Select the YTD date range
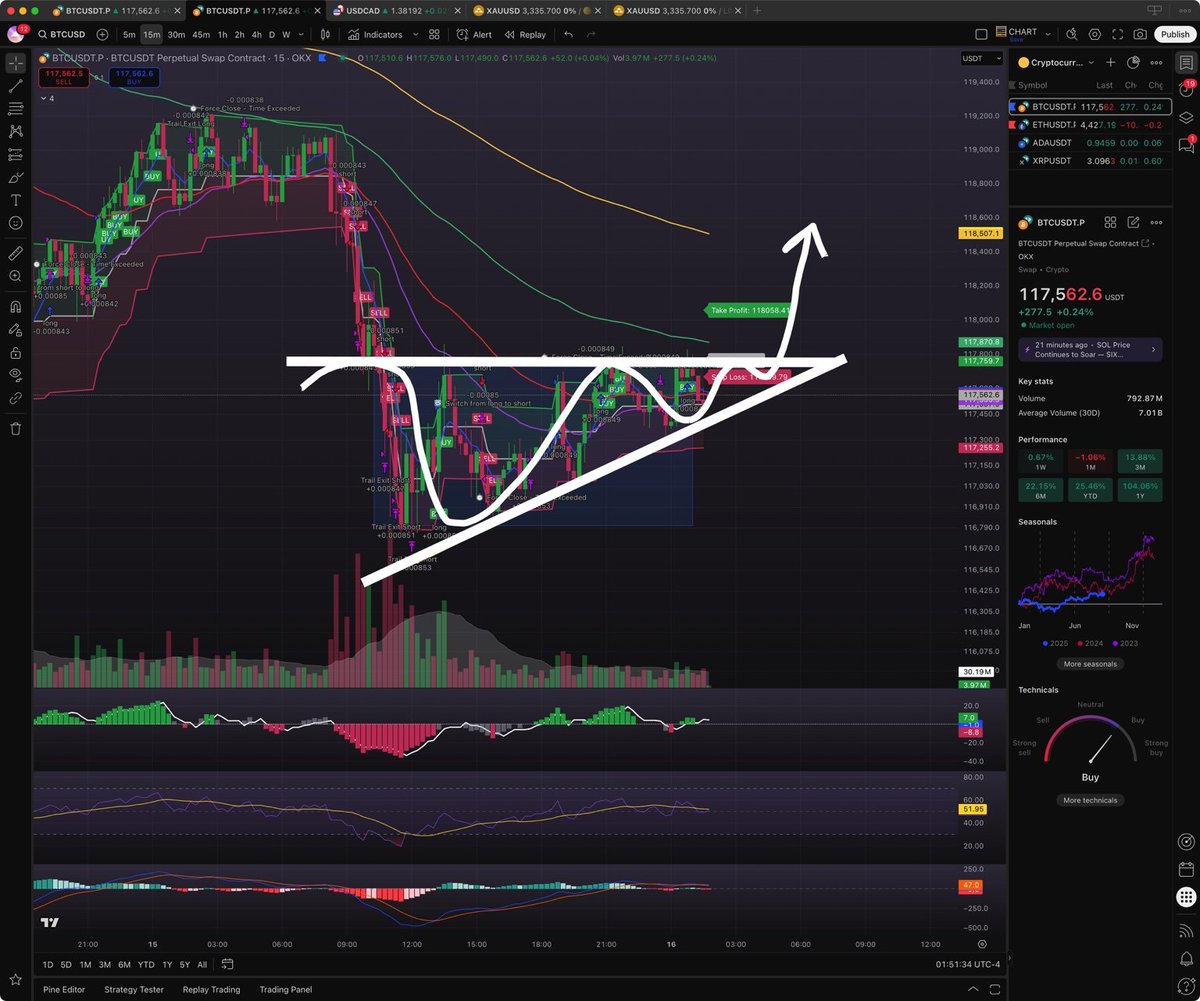1200x1001 pixels. [146, 965]
